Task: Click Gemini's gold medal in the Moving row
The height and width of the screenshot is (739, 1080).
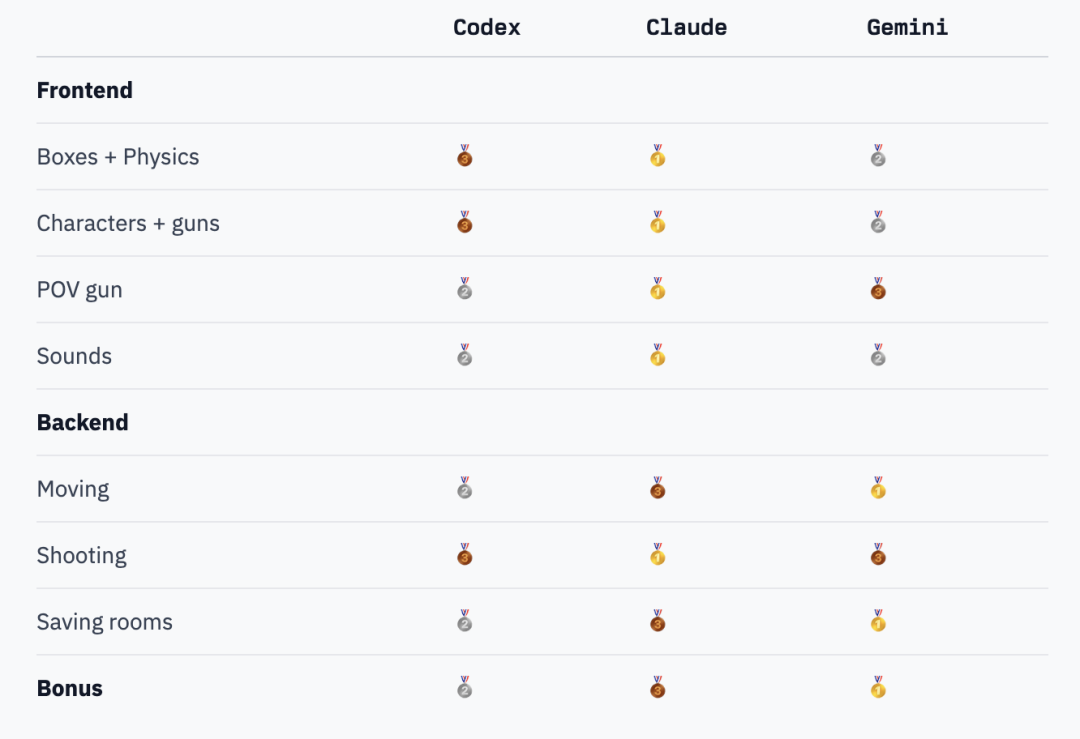Action: (x=878, y=489)
